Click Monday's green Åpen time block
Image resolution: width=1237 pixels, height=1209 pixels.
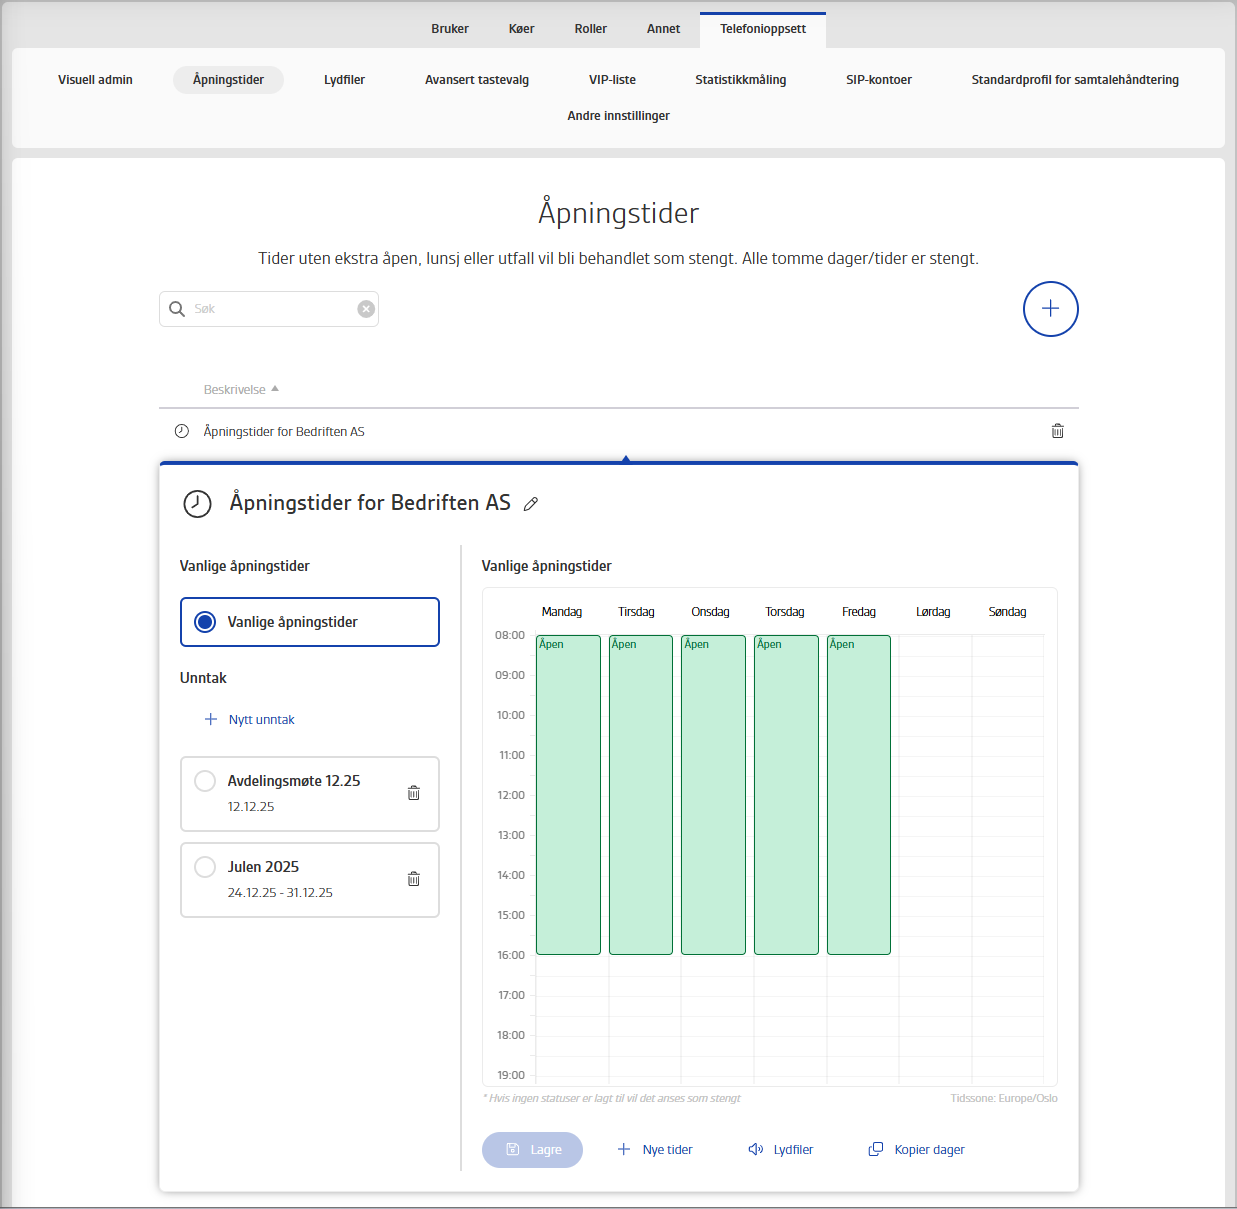pos(568,795)
